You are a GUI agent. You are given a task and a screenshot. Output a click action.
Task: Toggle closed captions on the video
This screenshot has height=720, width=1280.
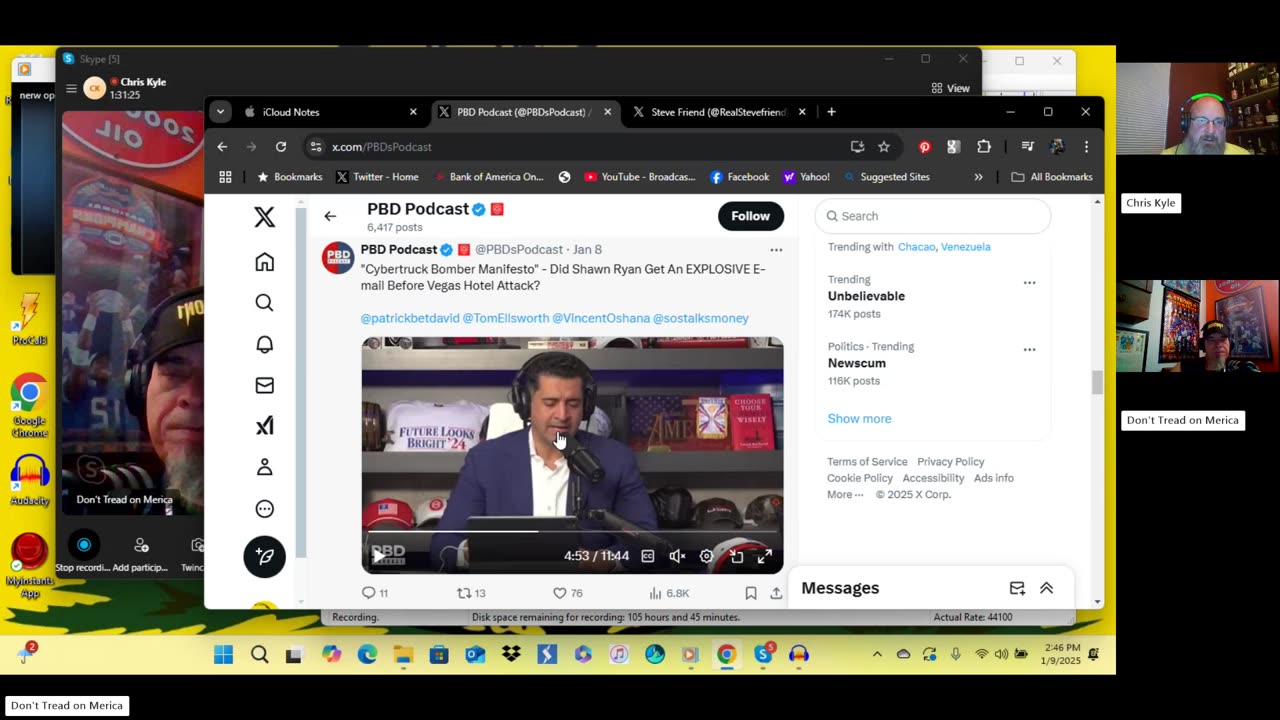pyautogui.click(x=648, y=556)
